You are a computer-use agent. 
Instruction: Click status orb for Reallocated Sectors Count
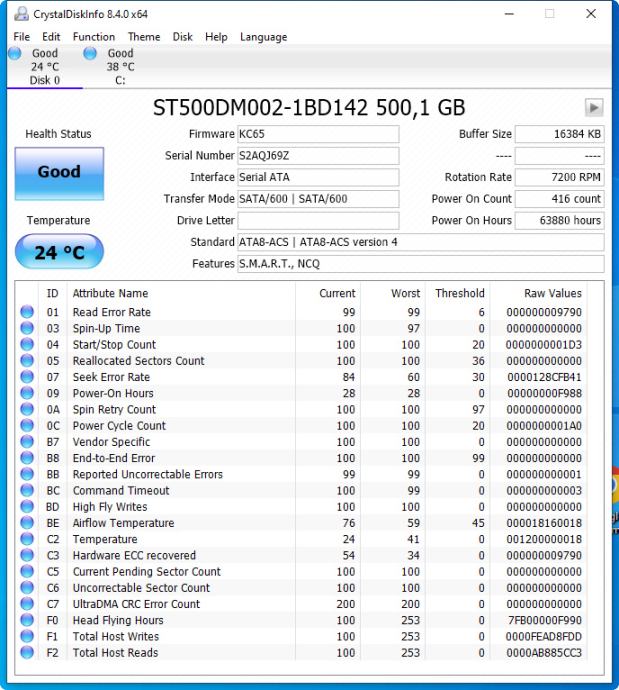click(x=27, y=360)
